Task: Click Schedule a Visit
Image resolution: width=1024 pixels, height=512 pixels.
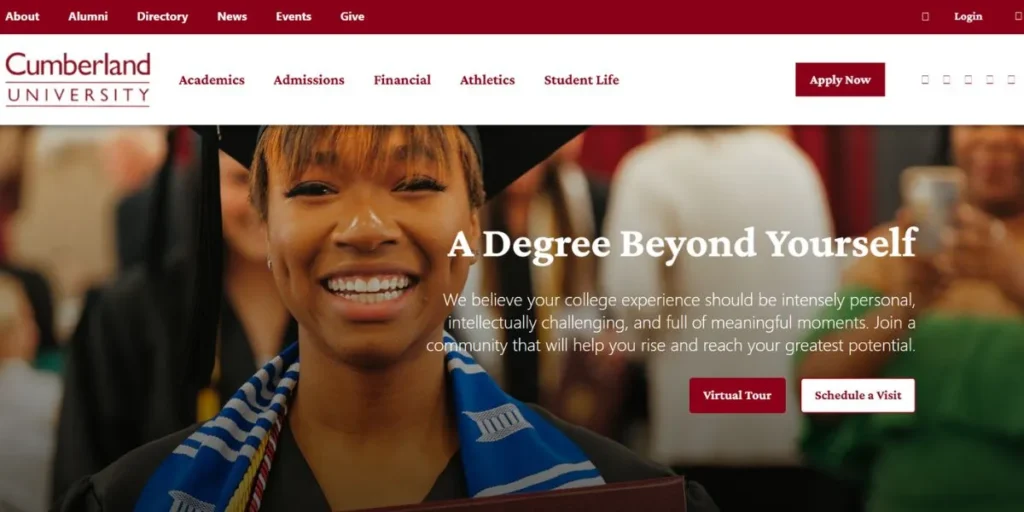Action: (858, 395)
